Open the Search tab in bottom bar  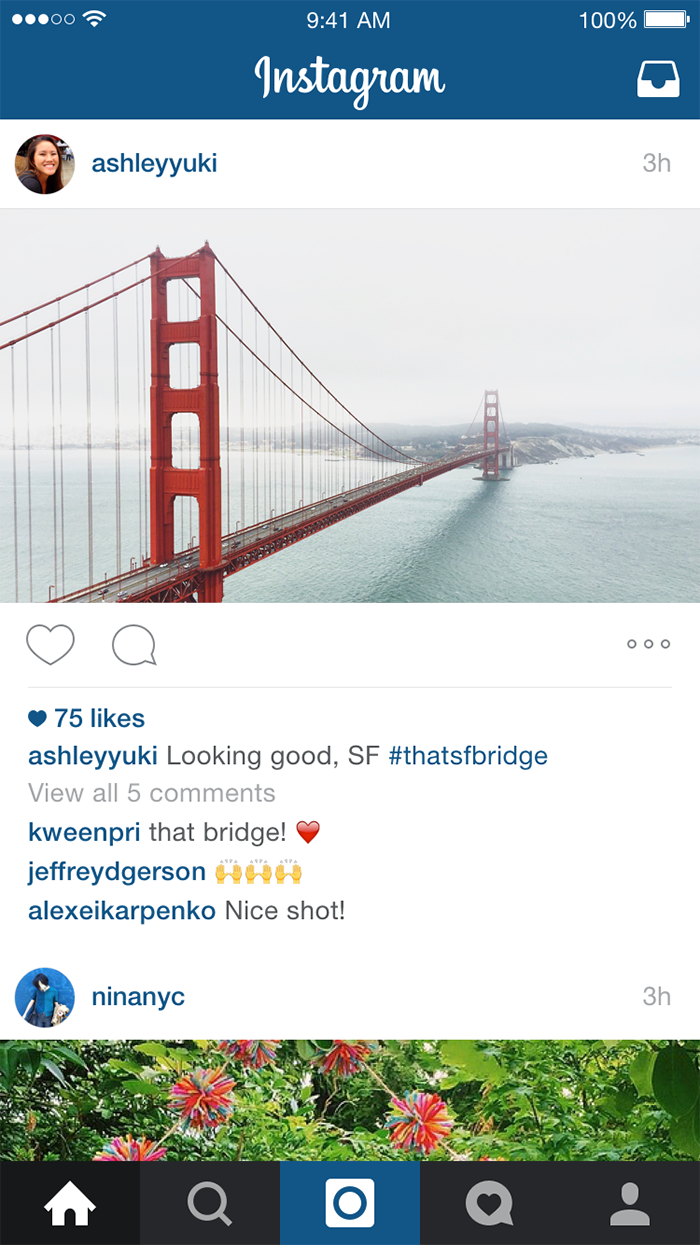pos(210,1203)
